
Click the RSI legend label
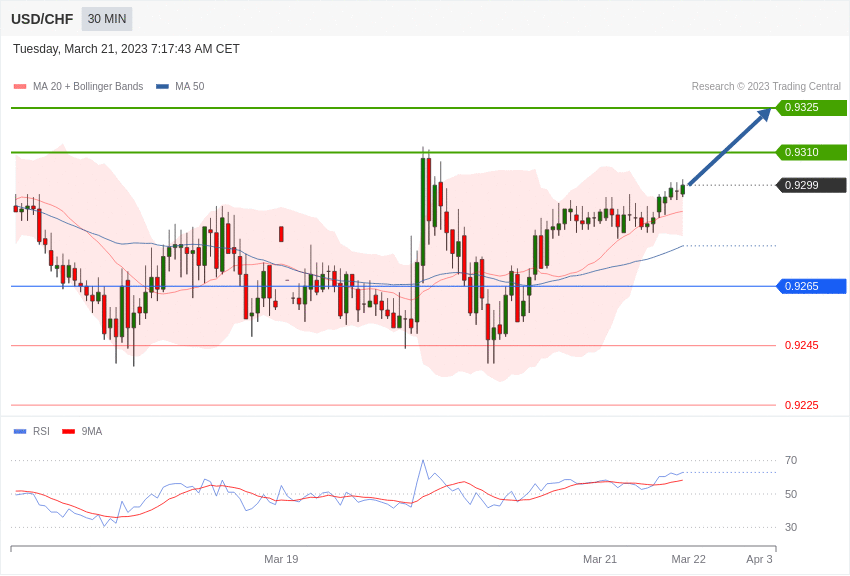41,431
